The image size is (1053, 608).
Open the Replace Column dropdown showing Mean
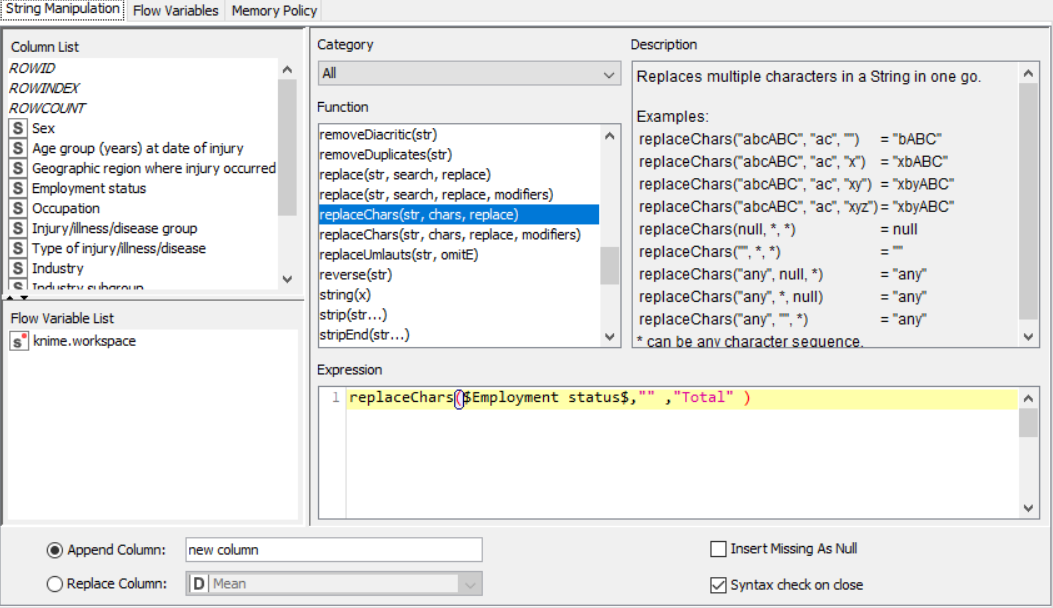tap(334, 584)
